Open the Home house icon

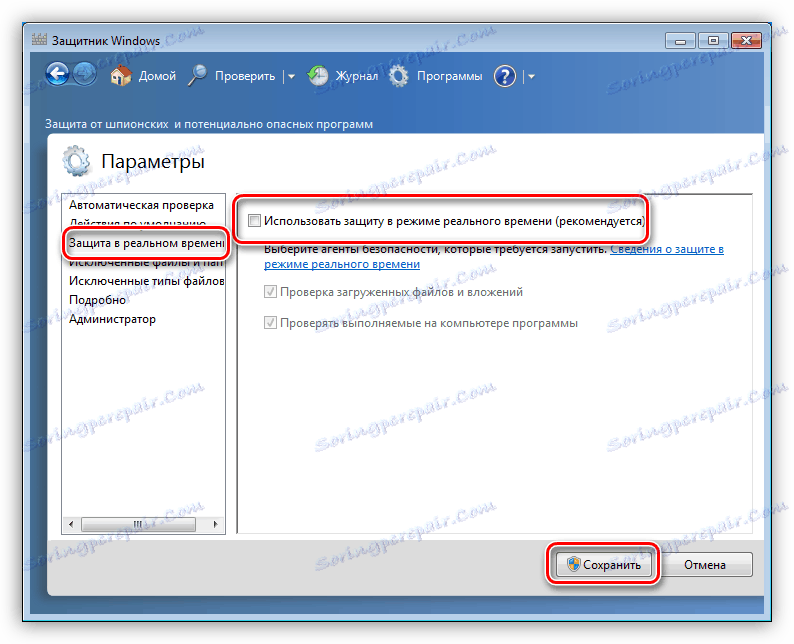pyautogui.click(x=122, y=76)
